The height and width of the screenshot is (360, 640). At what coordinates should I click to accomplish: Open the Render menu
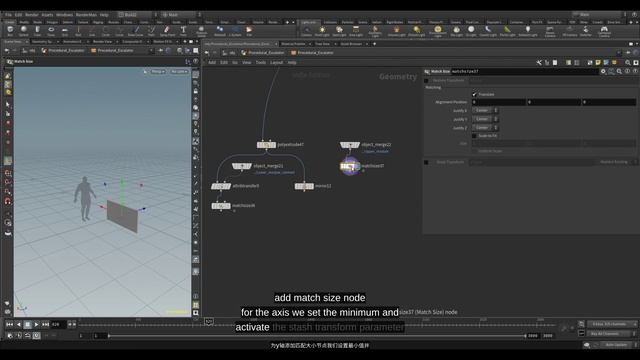click(31, 15)
